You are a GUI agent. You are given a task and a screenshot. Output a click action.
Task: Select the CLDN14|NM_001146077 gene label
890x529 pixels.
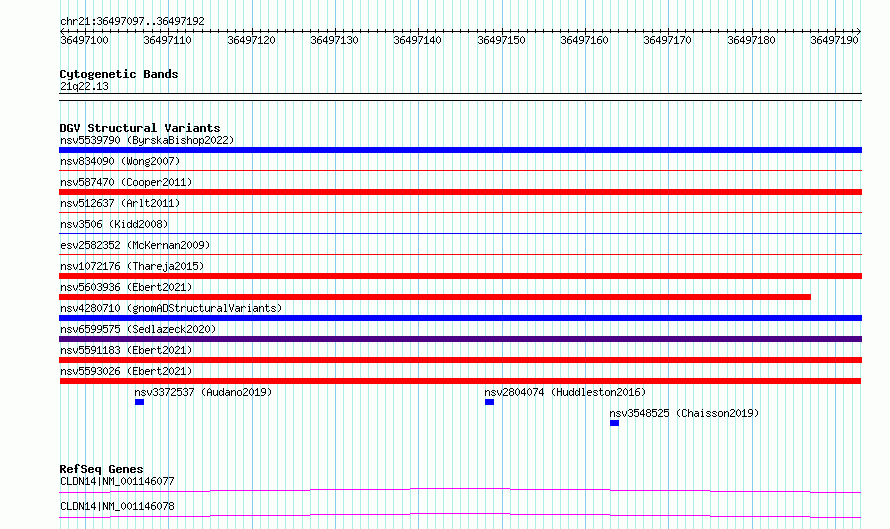pos(117,481)
